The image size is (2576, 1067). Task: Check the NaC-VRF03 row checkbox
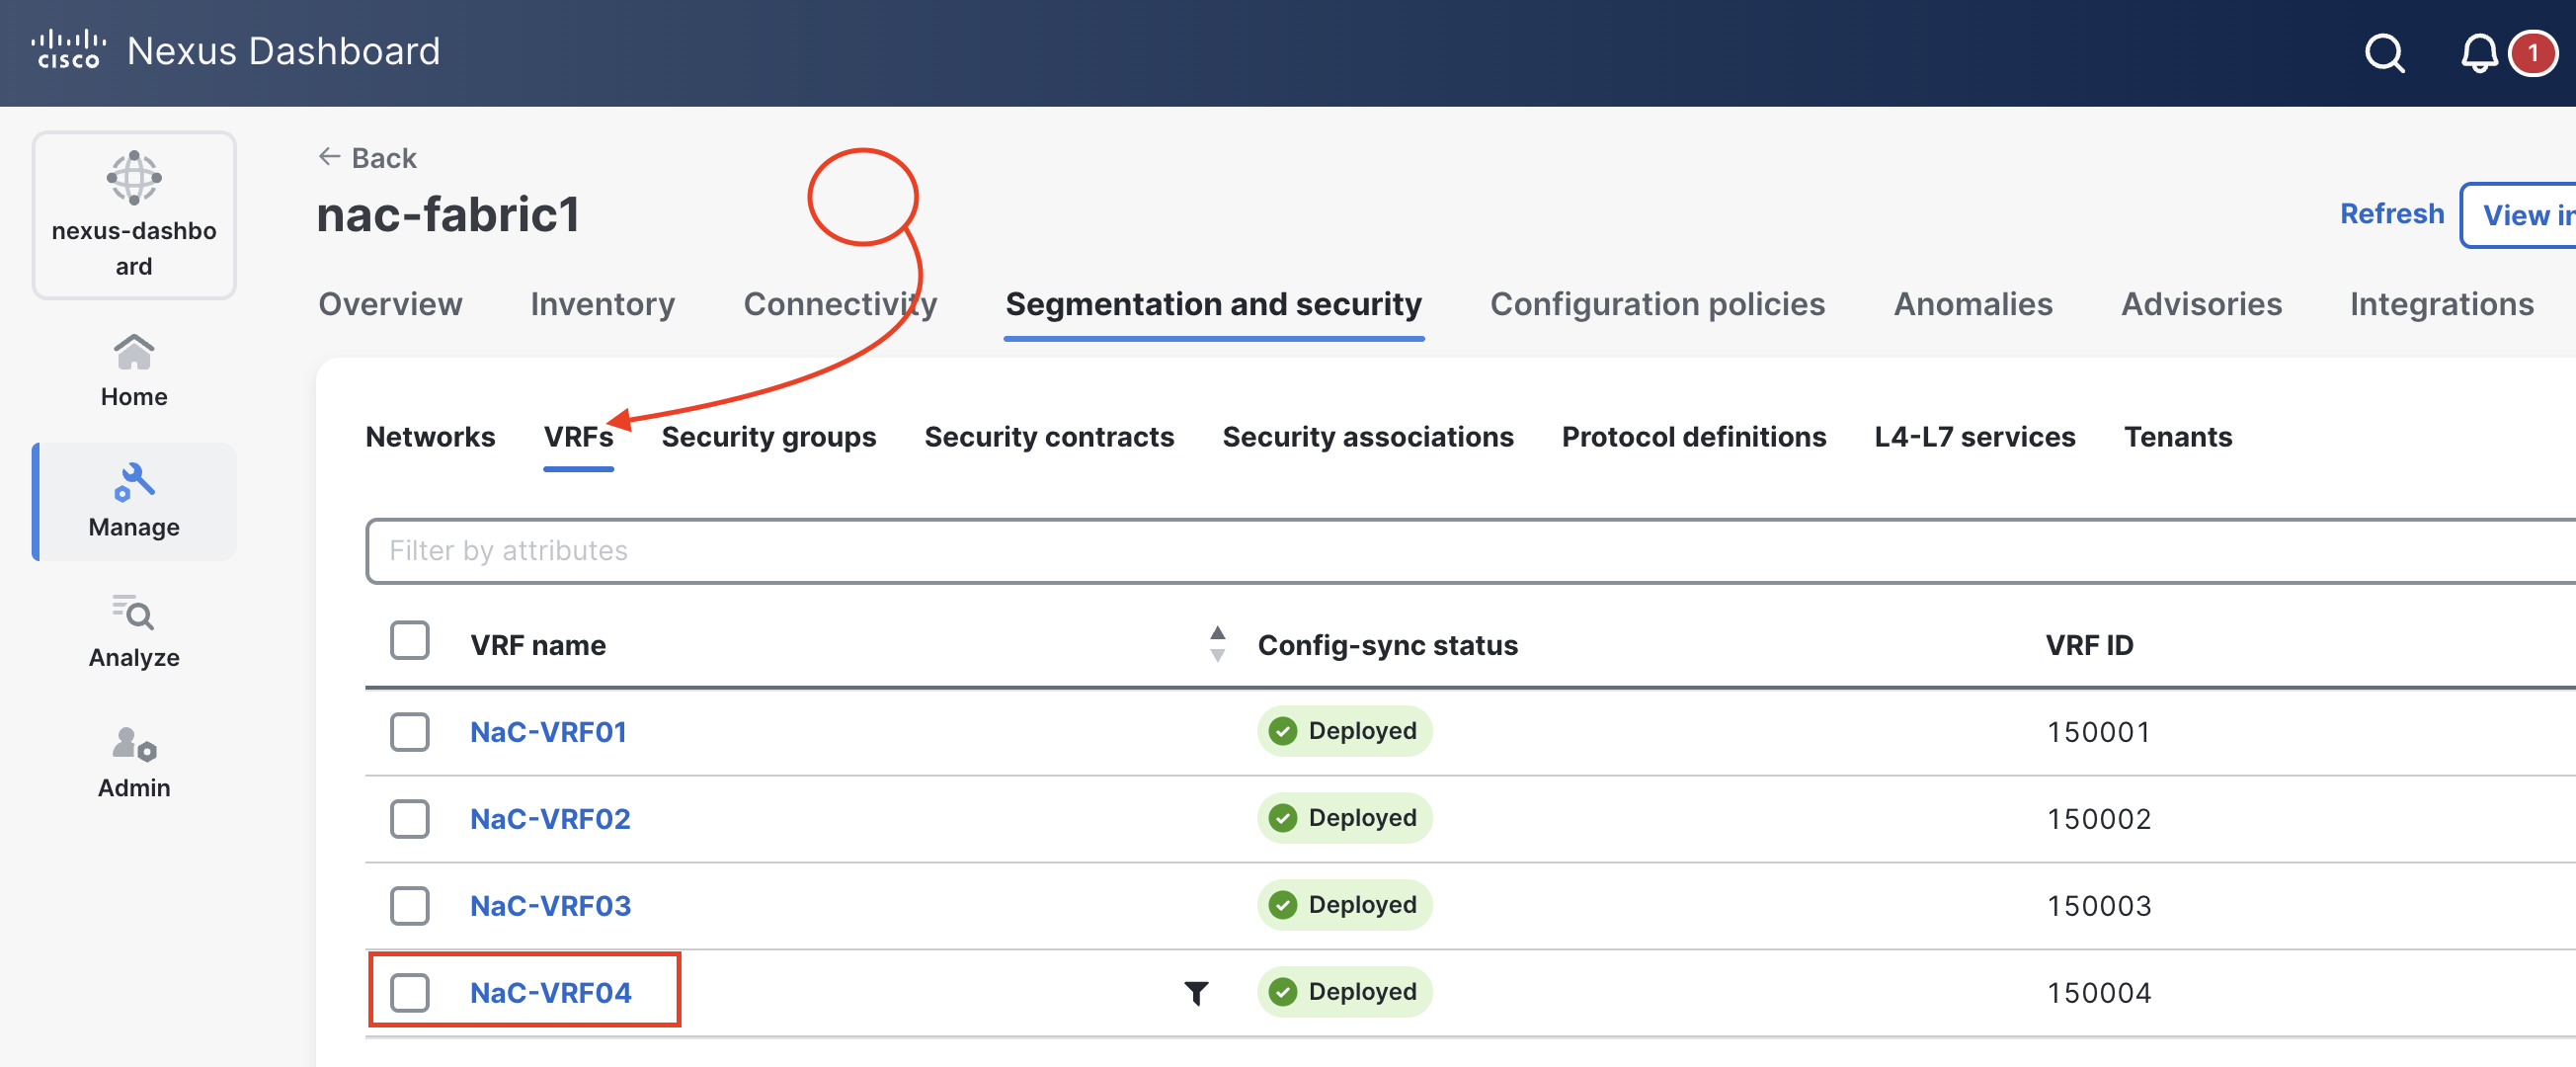(410, 905)
